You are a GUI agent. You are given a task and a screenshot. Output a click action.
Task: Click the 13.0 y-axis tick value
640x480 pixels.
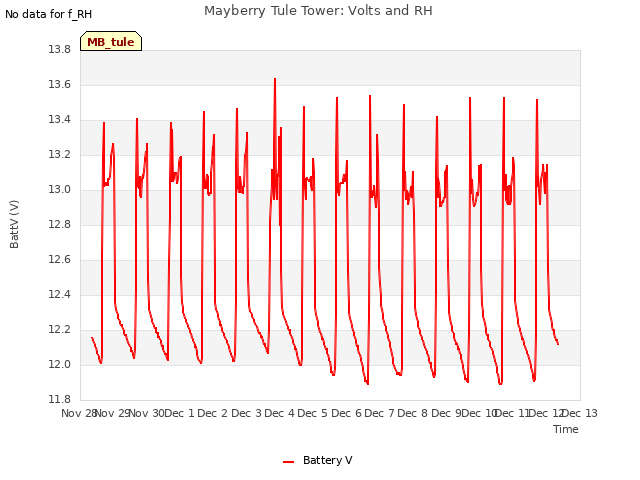tap(60, 189)
